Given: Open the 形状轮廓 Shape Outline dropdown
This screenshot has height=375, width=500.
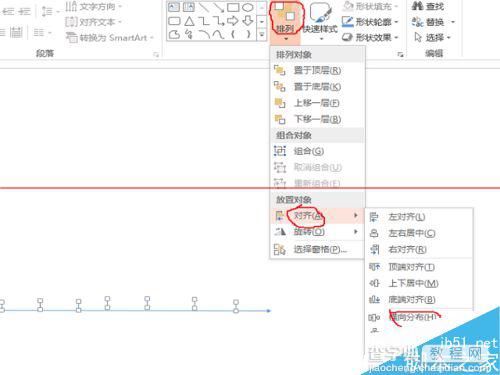Looking at the screenshot, I should point(371,22).
